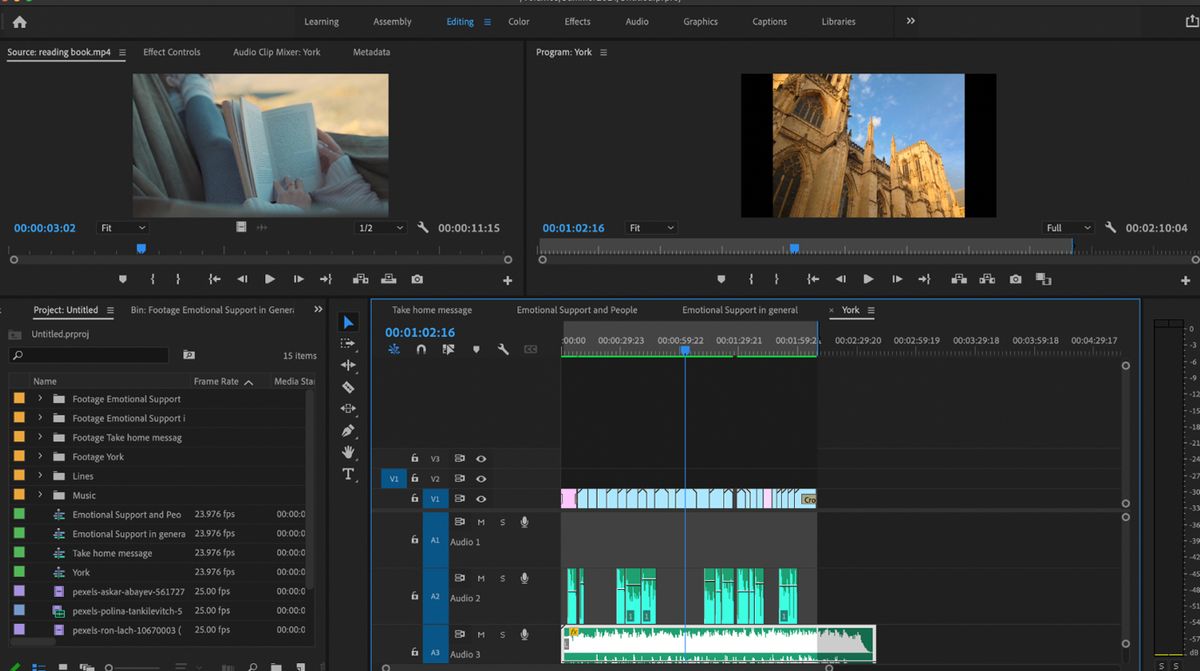
Task: Select the Razor tool in the tools panel
Action: click(x=348, y=387)
